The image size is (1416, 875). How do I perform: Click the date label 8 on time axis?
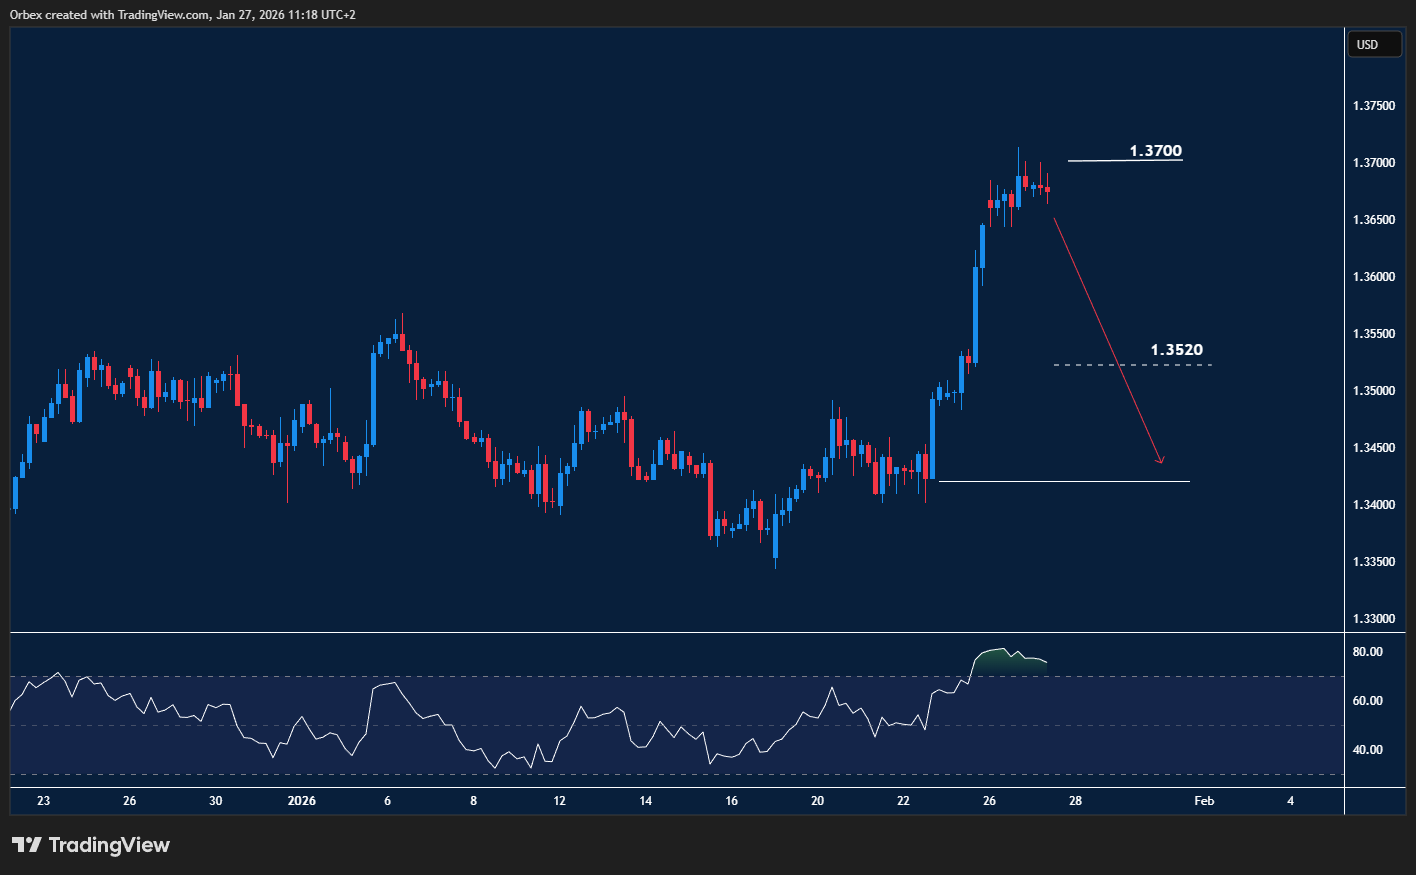pyautogui.click(x=474, y=801)
